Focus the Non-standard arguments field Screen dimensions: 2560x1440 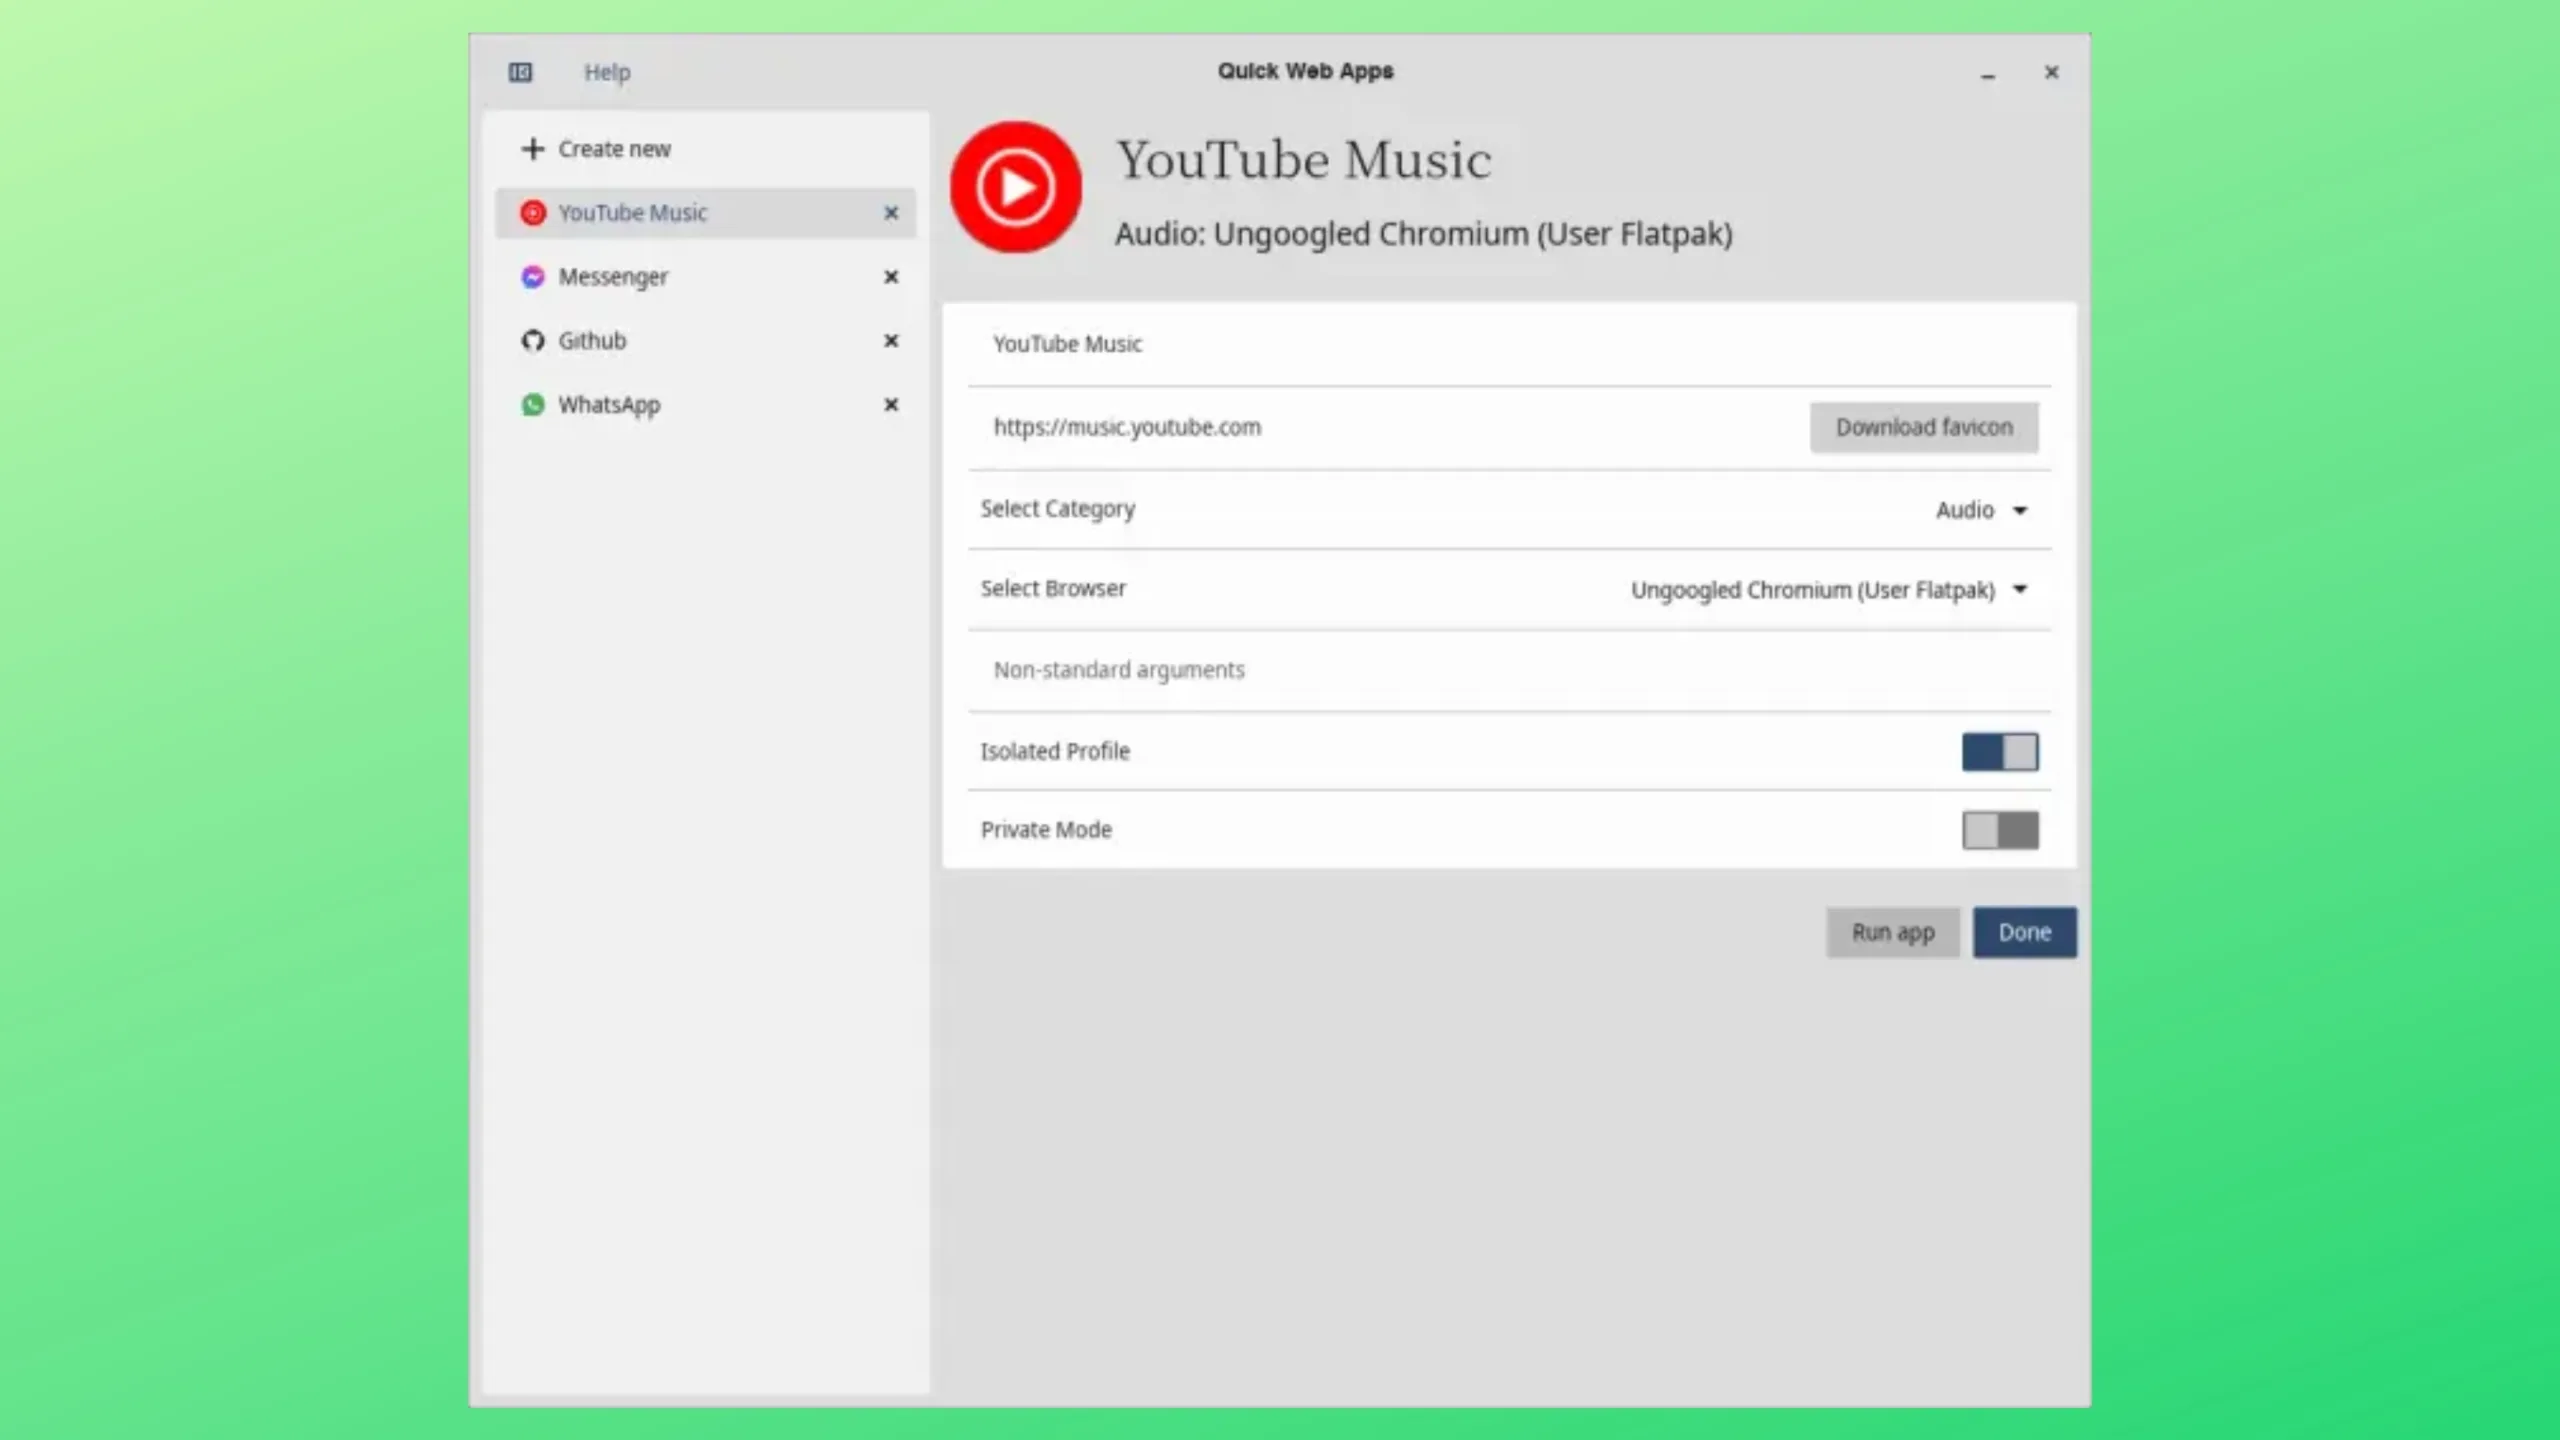tap(1509, 670)
